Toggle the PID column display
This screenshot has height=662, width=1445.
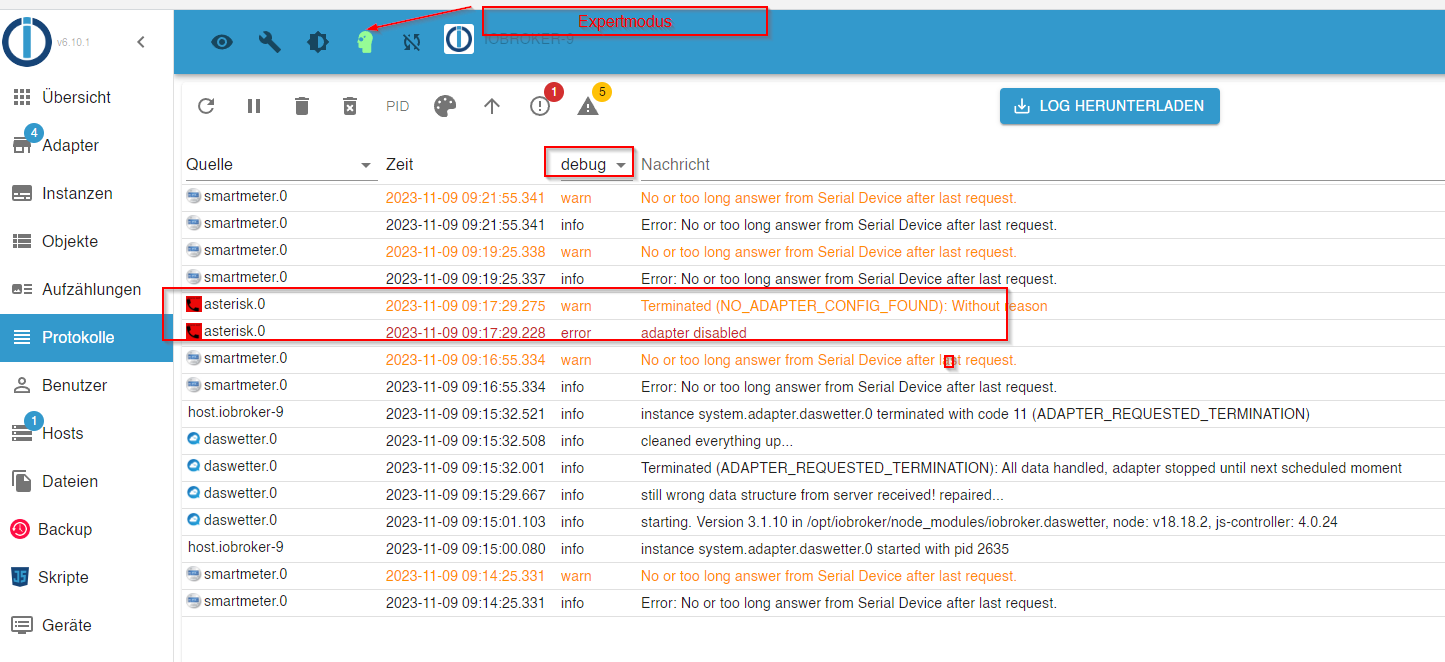click(x=398, y=106)
